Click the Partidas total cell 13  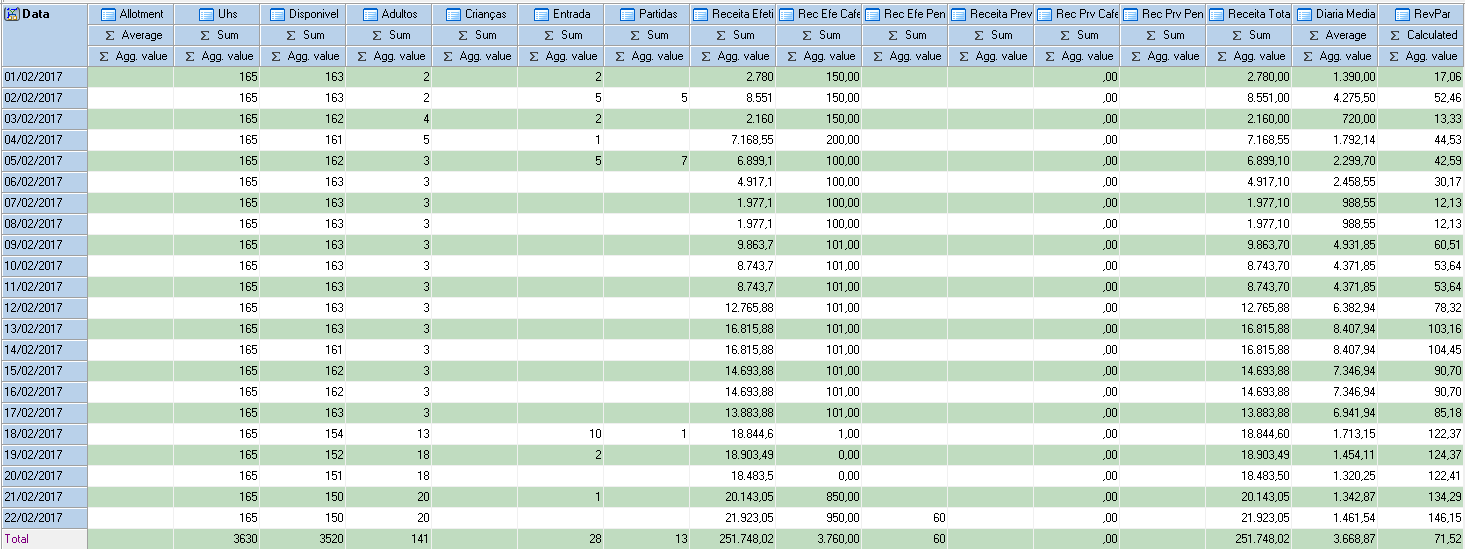click(647, 539)
